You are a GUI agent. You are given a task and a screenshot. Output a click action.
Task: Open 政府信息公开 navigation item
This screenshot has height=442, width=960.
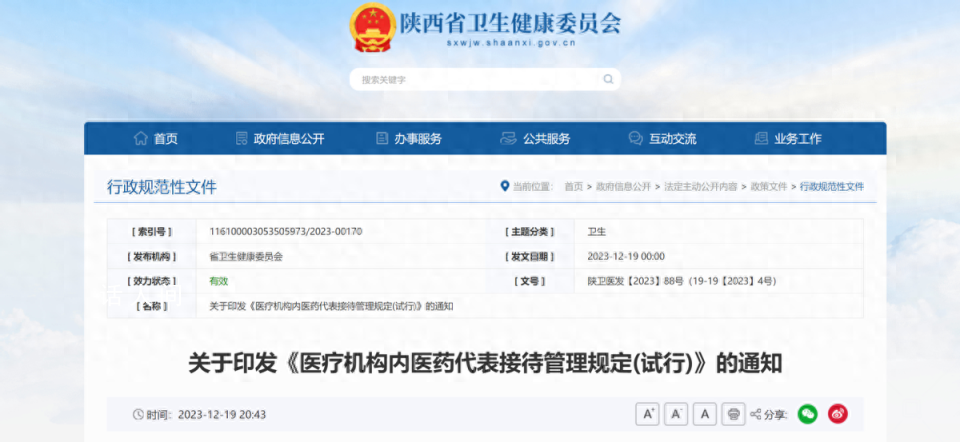pos(289,138)
